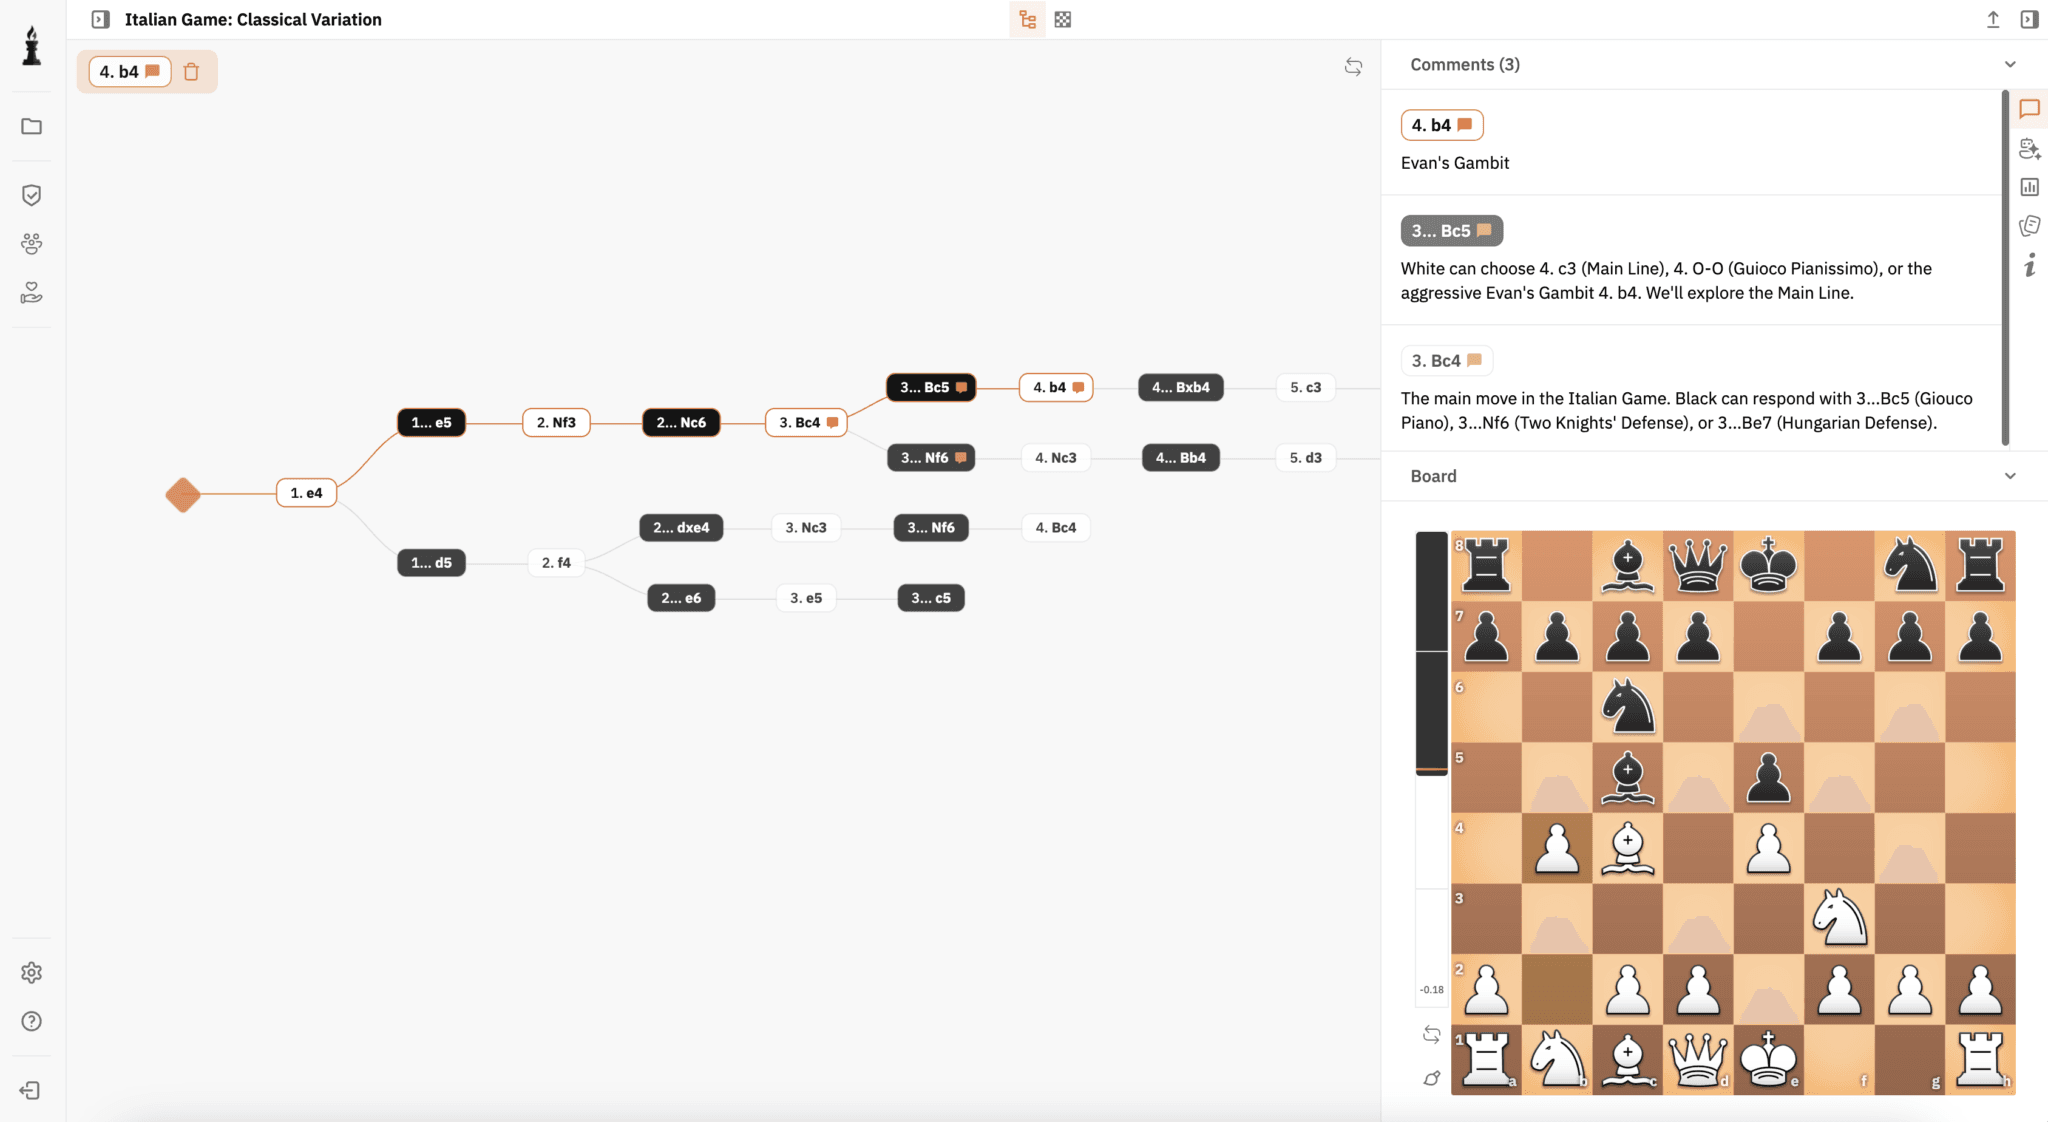Switch to chessboard view mode
Screen dimensions: 2048x1122
click(x=1063, y=19)
